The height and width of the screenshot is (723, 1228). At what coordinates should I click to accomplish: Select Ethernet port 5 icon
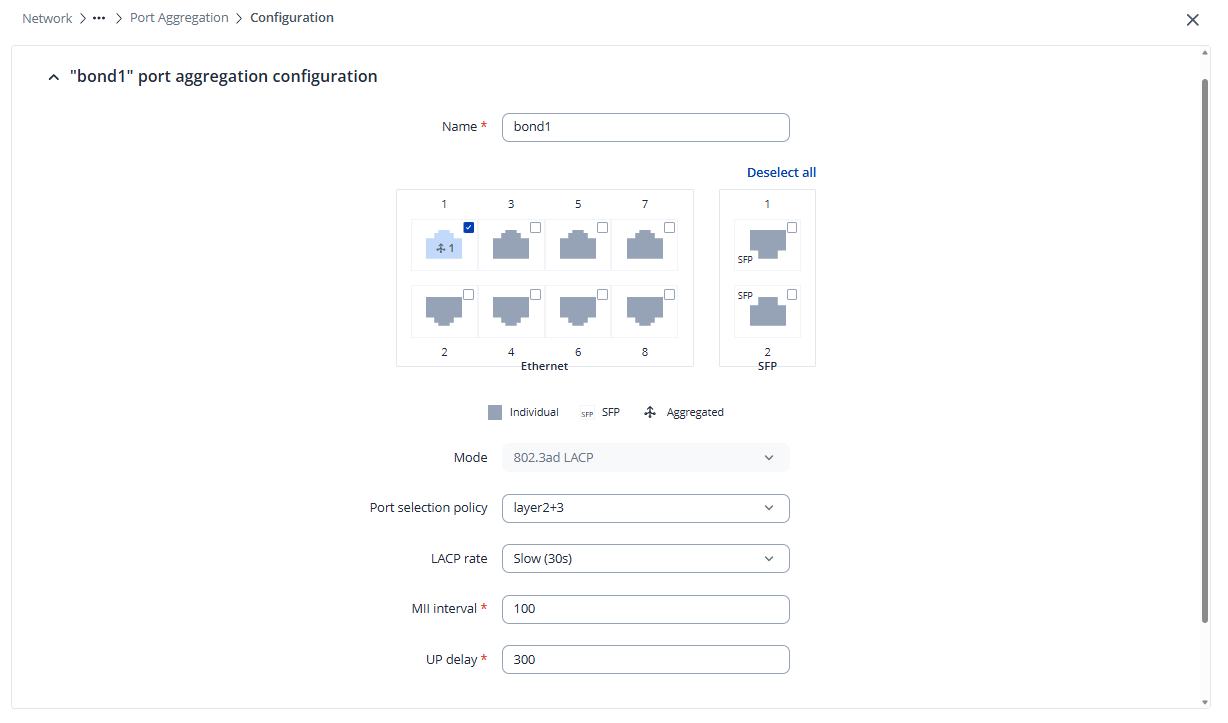point(578,246)
